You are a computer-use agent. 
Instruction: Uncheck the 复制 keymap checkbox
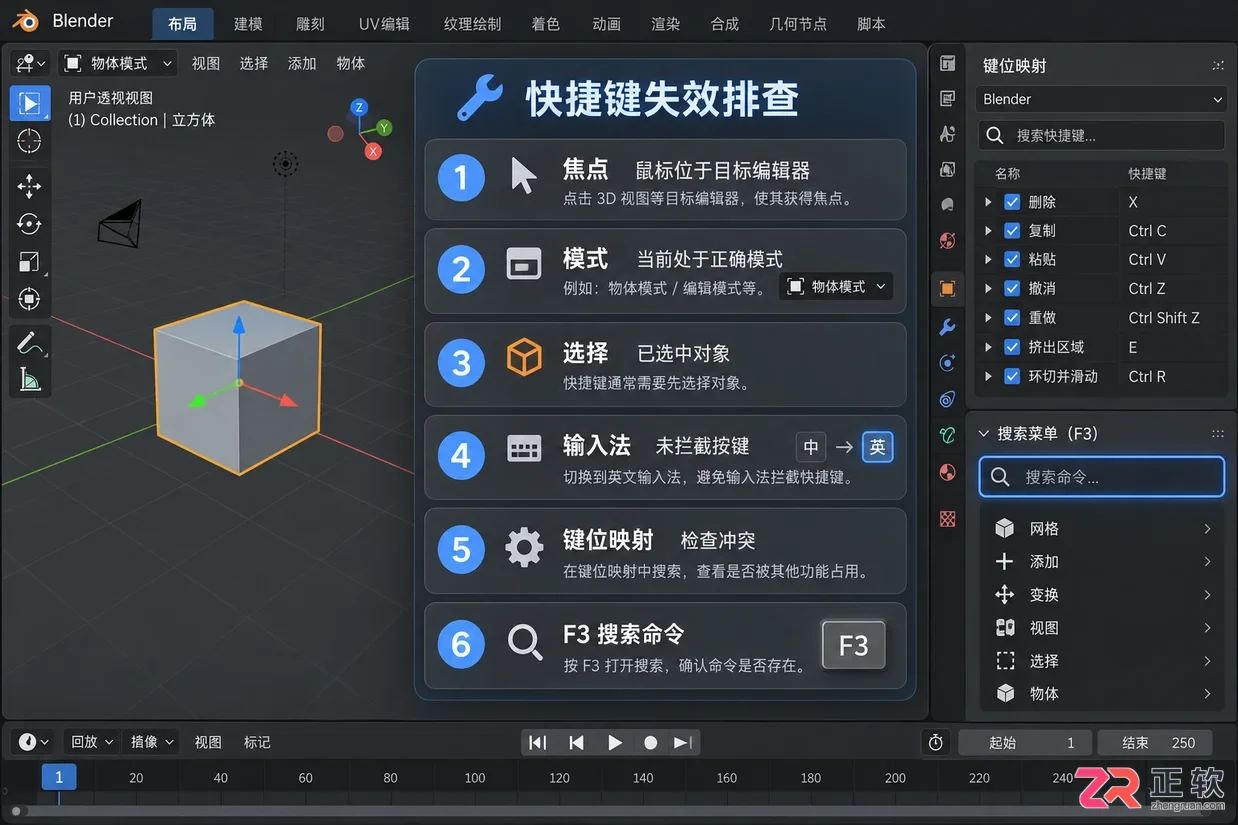coord(1012,231)
